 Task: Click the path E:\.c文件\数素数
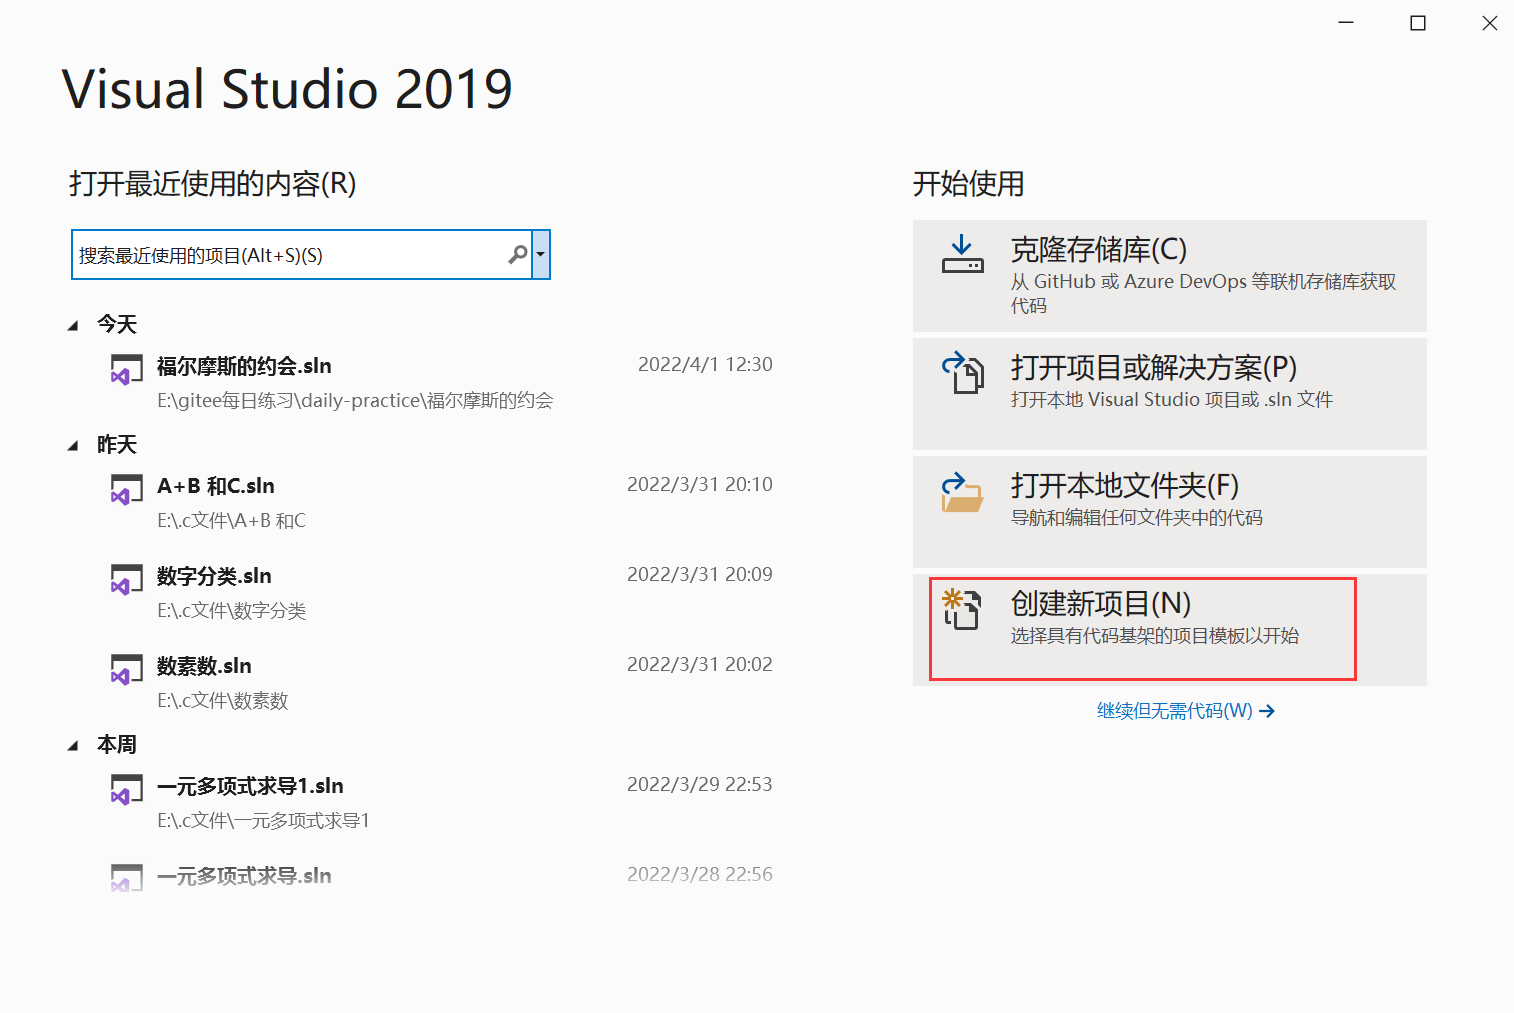(x=222, y=701)
